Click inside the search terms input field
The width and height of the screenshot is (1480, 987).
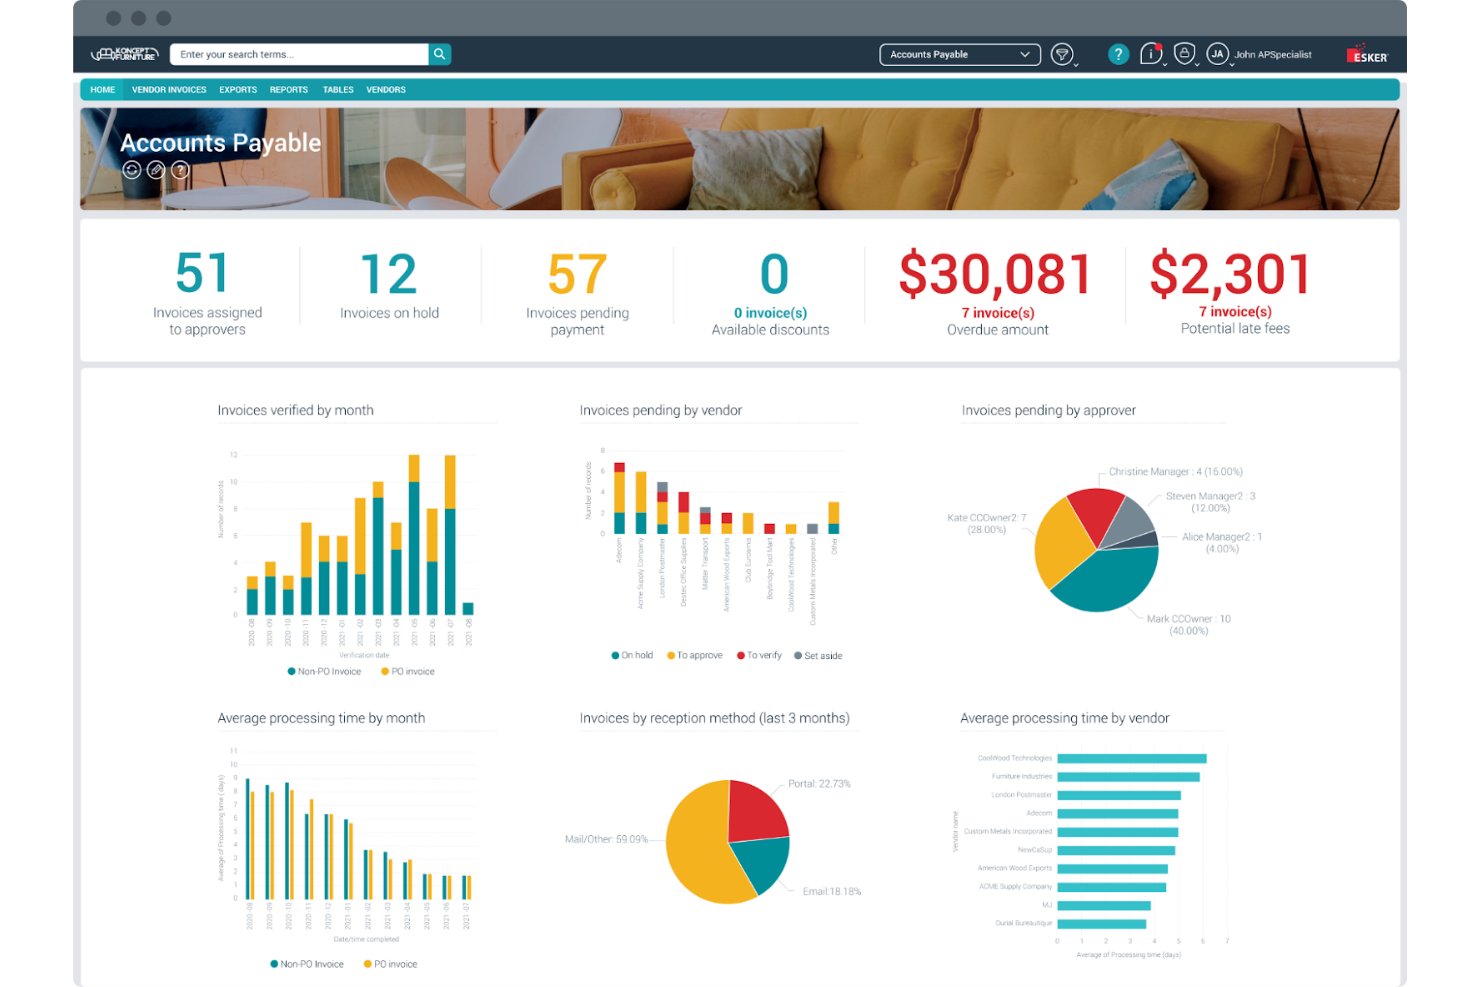(300, 54)
